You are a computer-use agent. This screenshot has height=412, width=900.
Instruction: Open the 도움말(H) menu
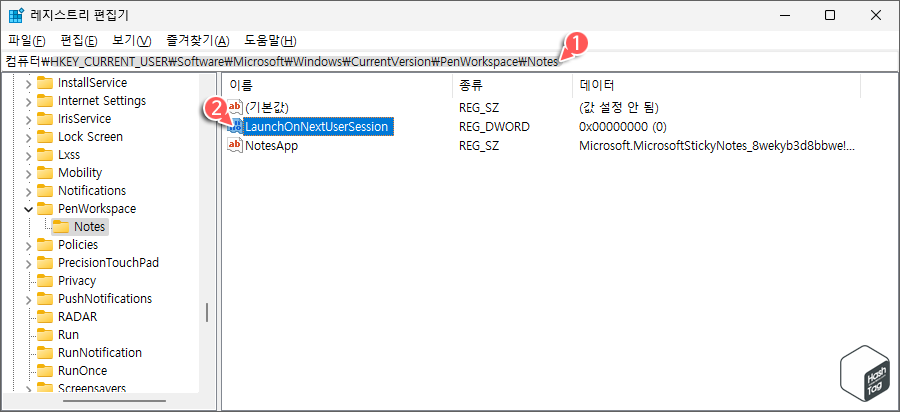[270, 41]
